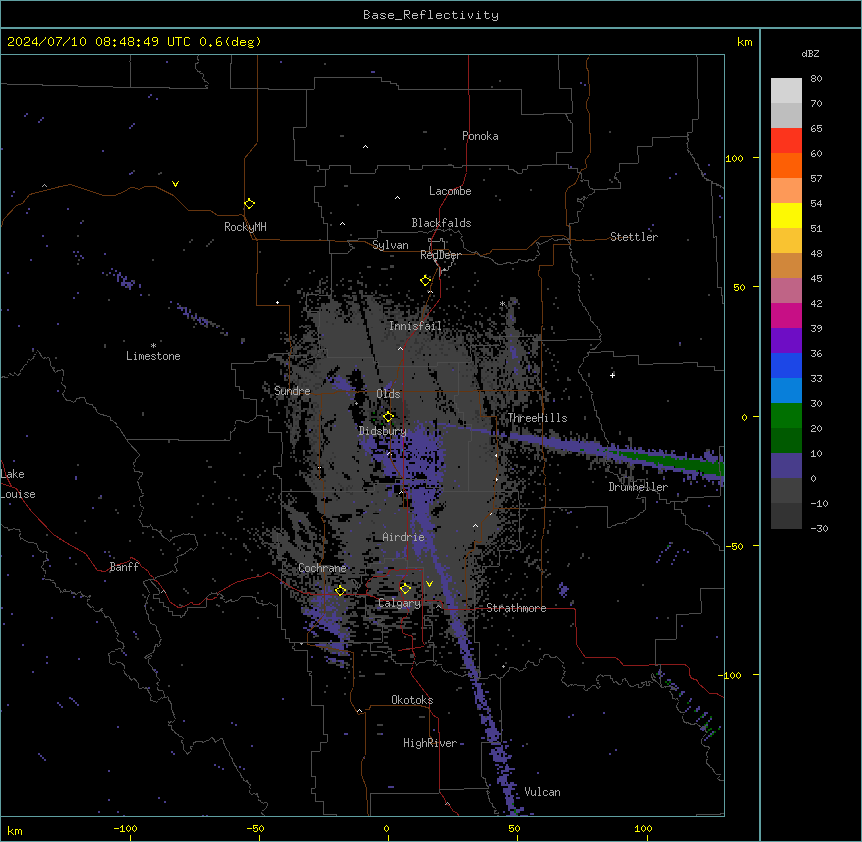Click the Didsbury city label
The image size is (862, 842).
coord(383,431)
